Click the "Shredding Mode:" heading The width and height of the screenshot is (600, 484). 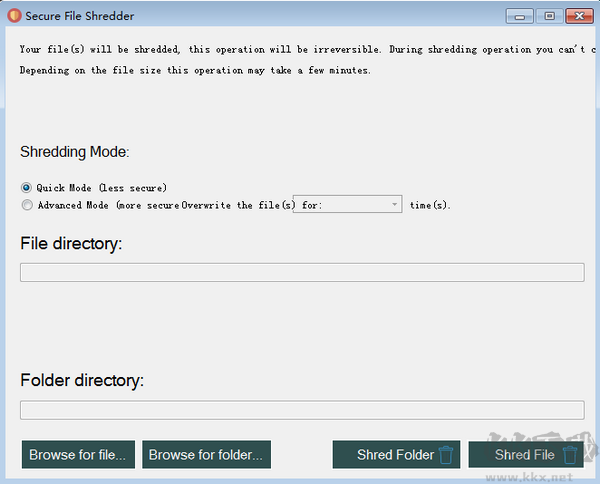tap(74, 152)
